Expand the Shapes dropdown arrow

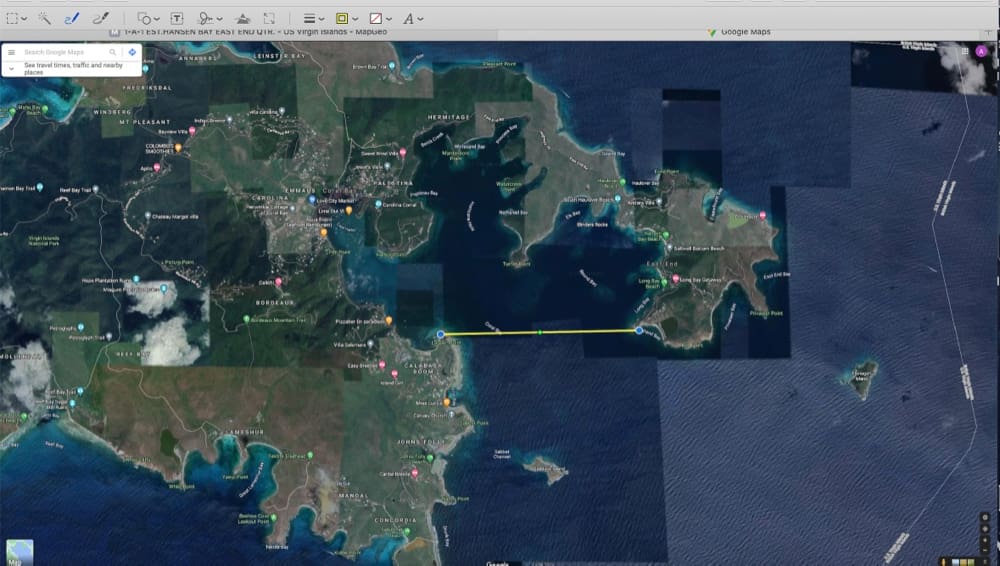(x=156, y=19)
